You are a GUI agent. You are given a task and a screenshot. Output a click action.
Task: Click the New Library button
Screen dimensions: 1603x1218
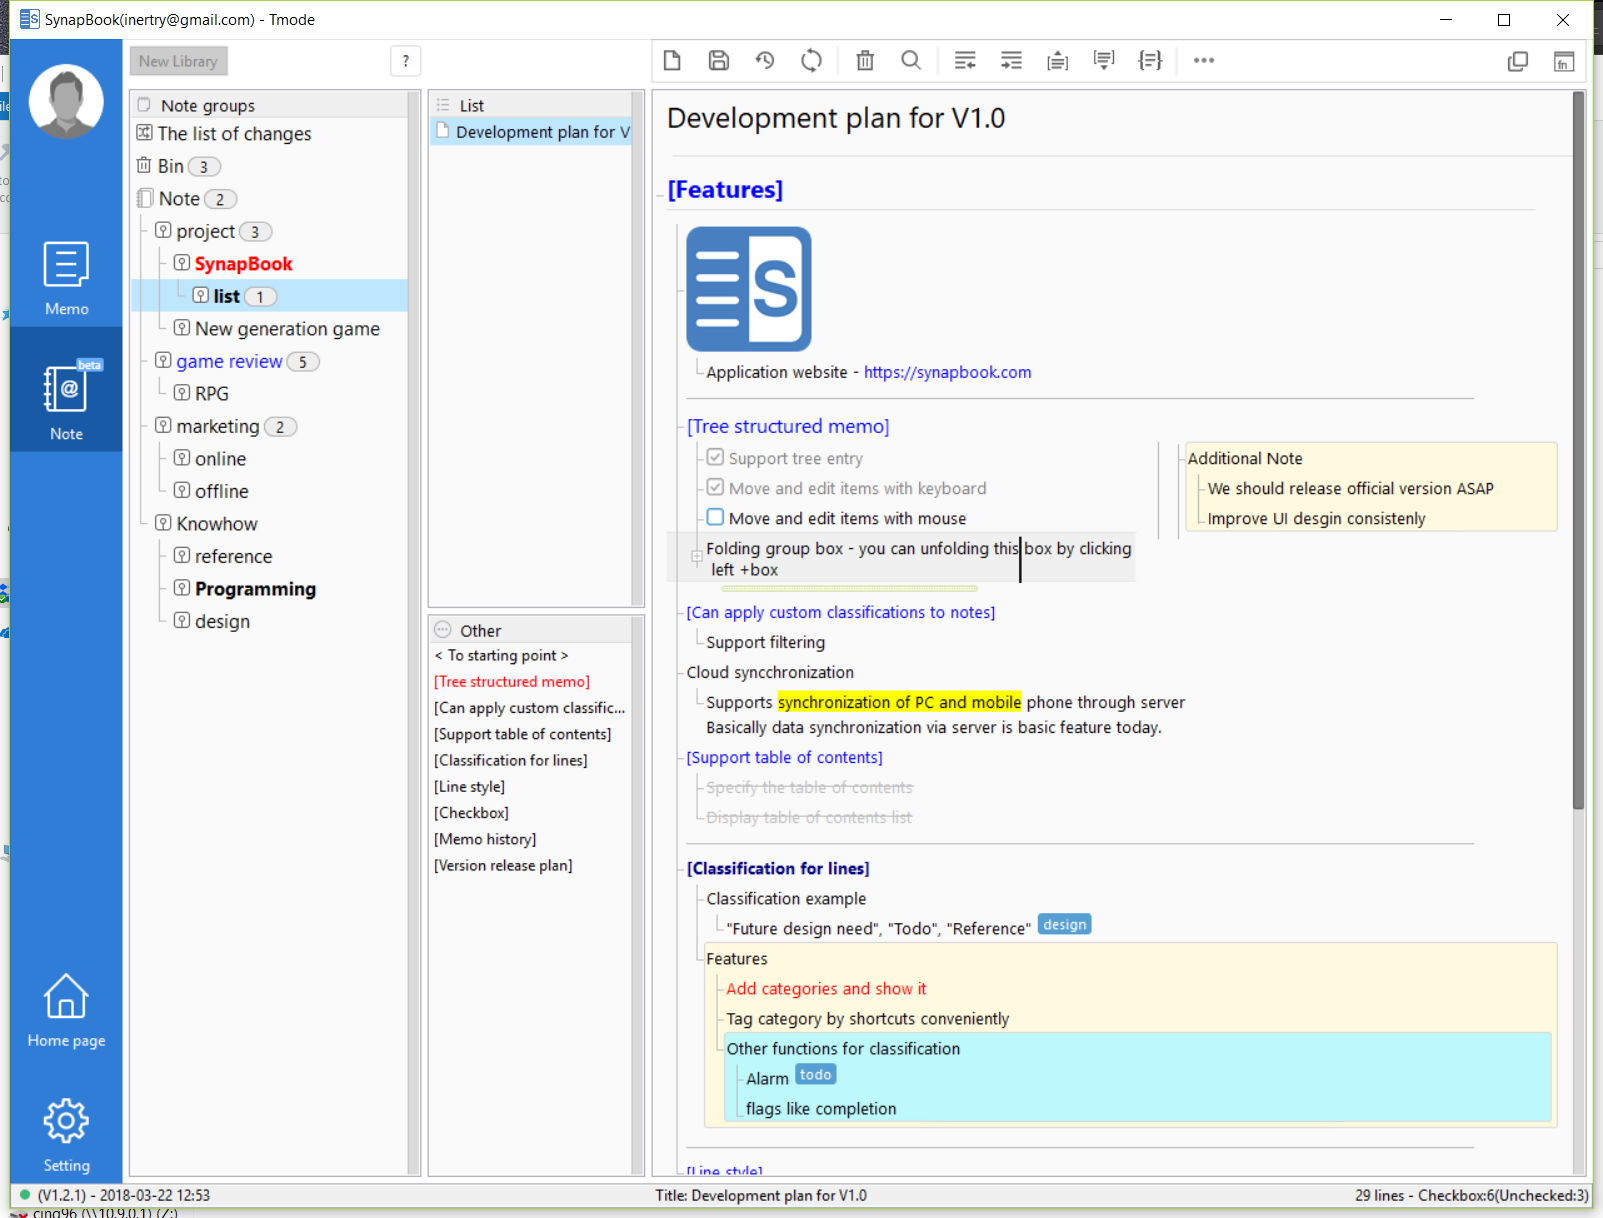click(179, 61)
